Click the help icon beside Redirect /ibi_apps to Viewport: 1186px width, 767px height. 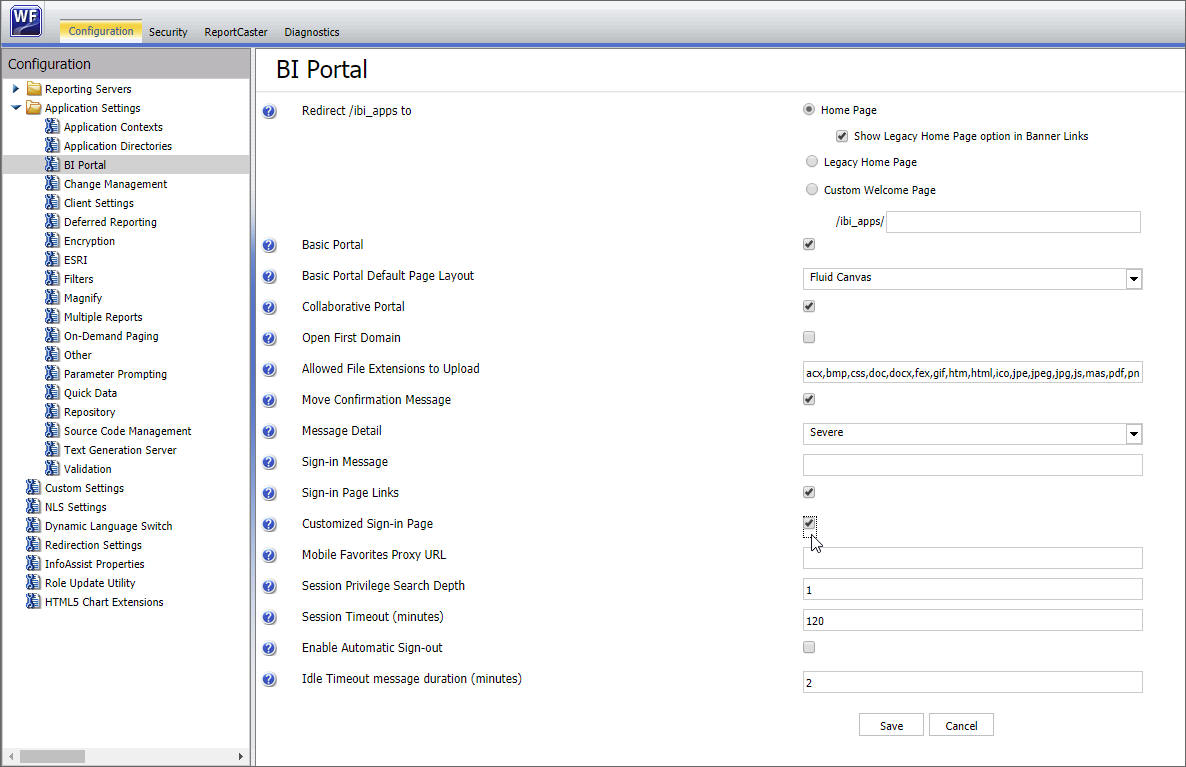(269, 111)
